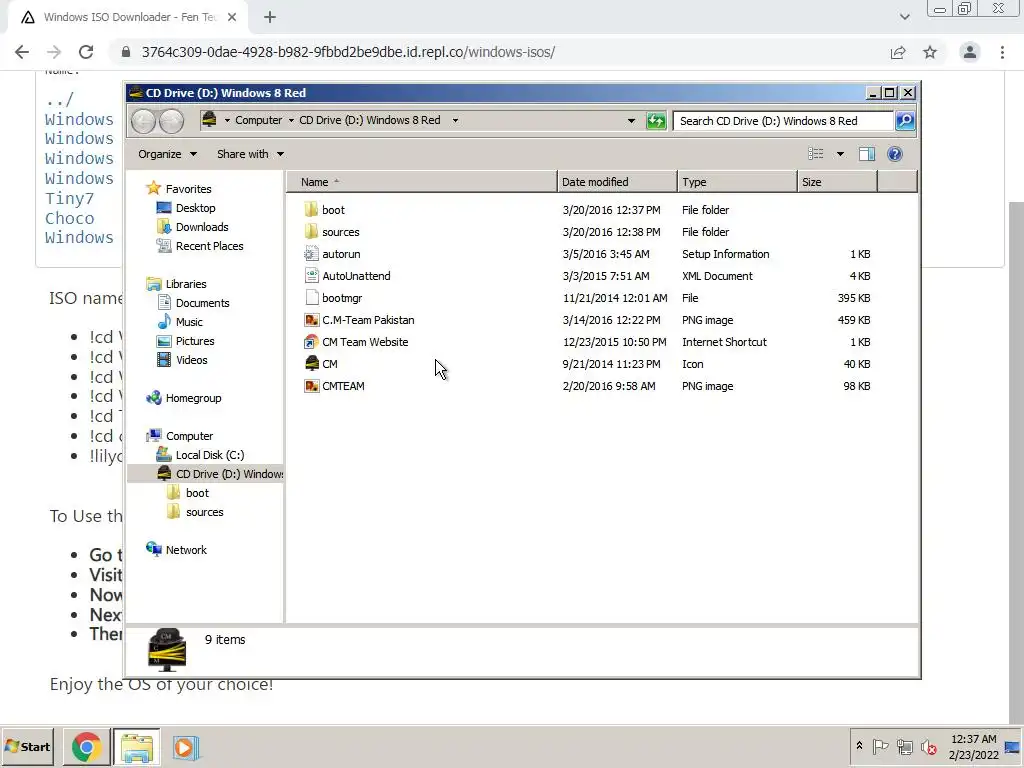Open Chrome profile avatar icon
1024x768 pixels.
click(x=970, y=52)
